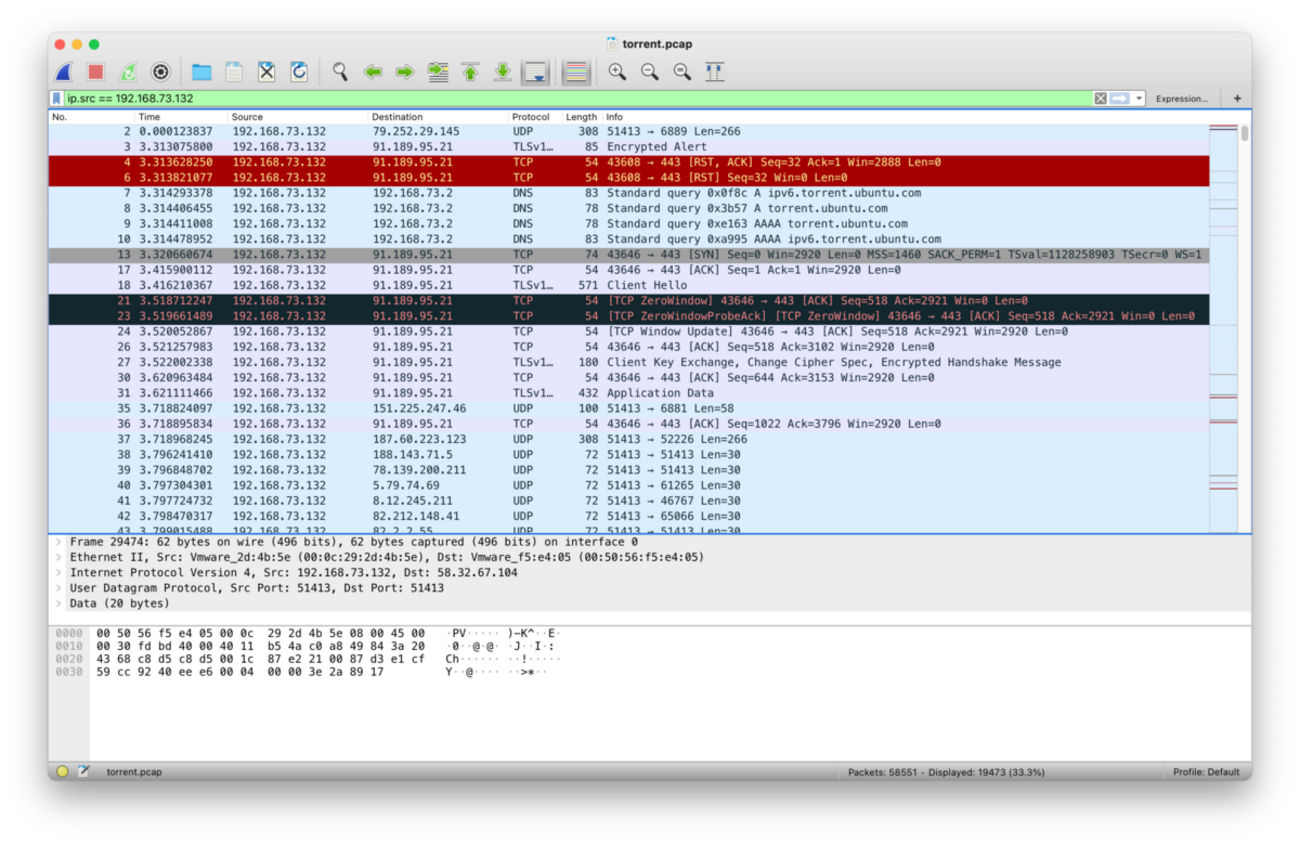Sort by the Protocol column header
Screen dimensions: 1300x844
pyautogui.click(x=535, y=117)
